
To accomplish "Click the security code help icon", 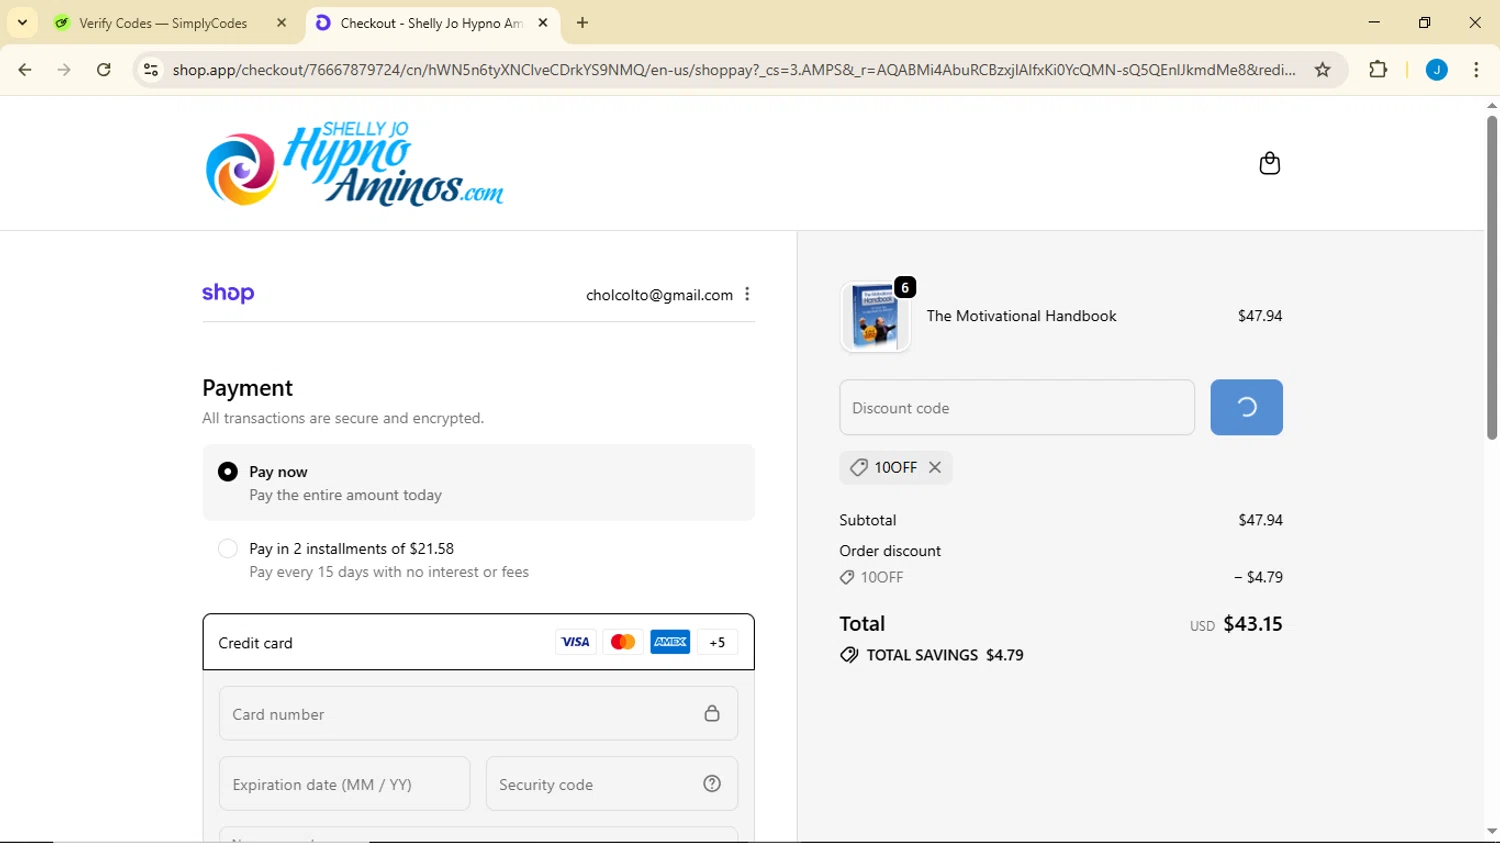I will pos(712,784).
